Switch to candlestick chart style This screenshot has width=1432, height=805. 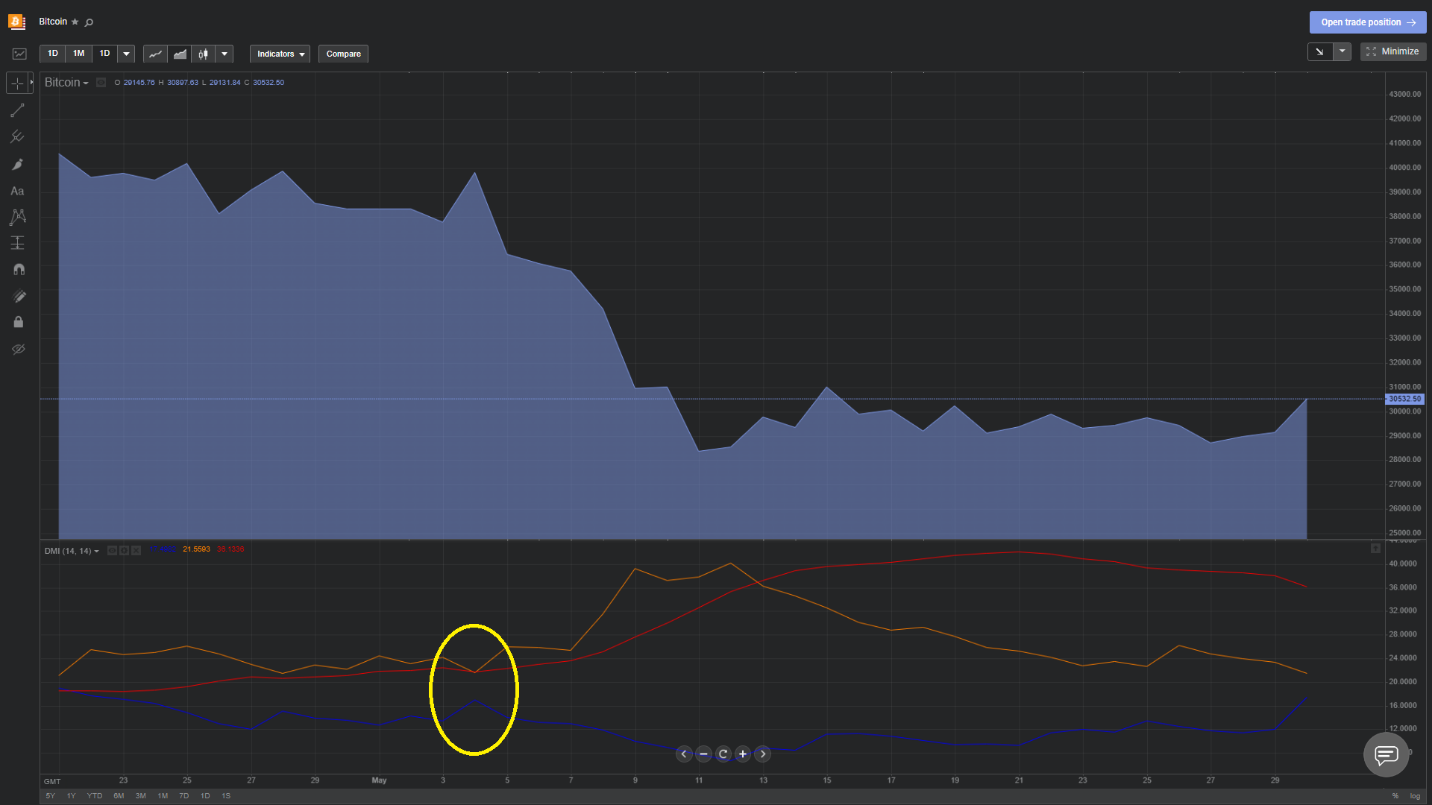[204, 54]
